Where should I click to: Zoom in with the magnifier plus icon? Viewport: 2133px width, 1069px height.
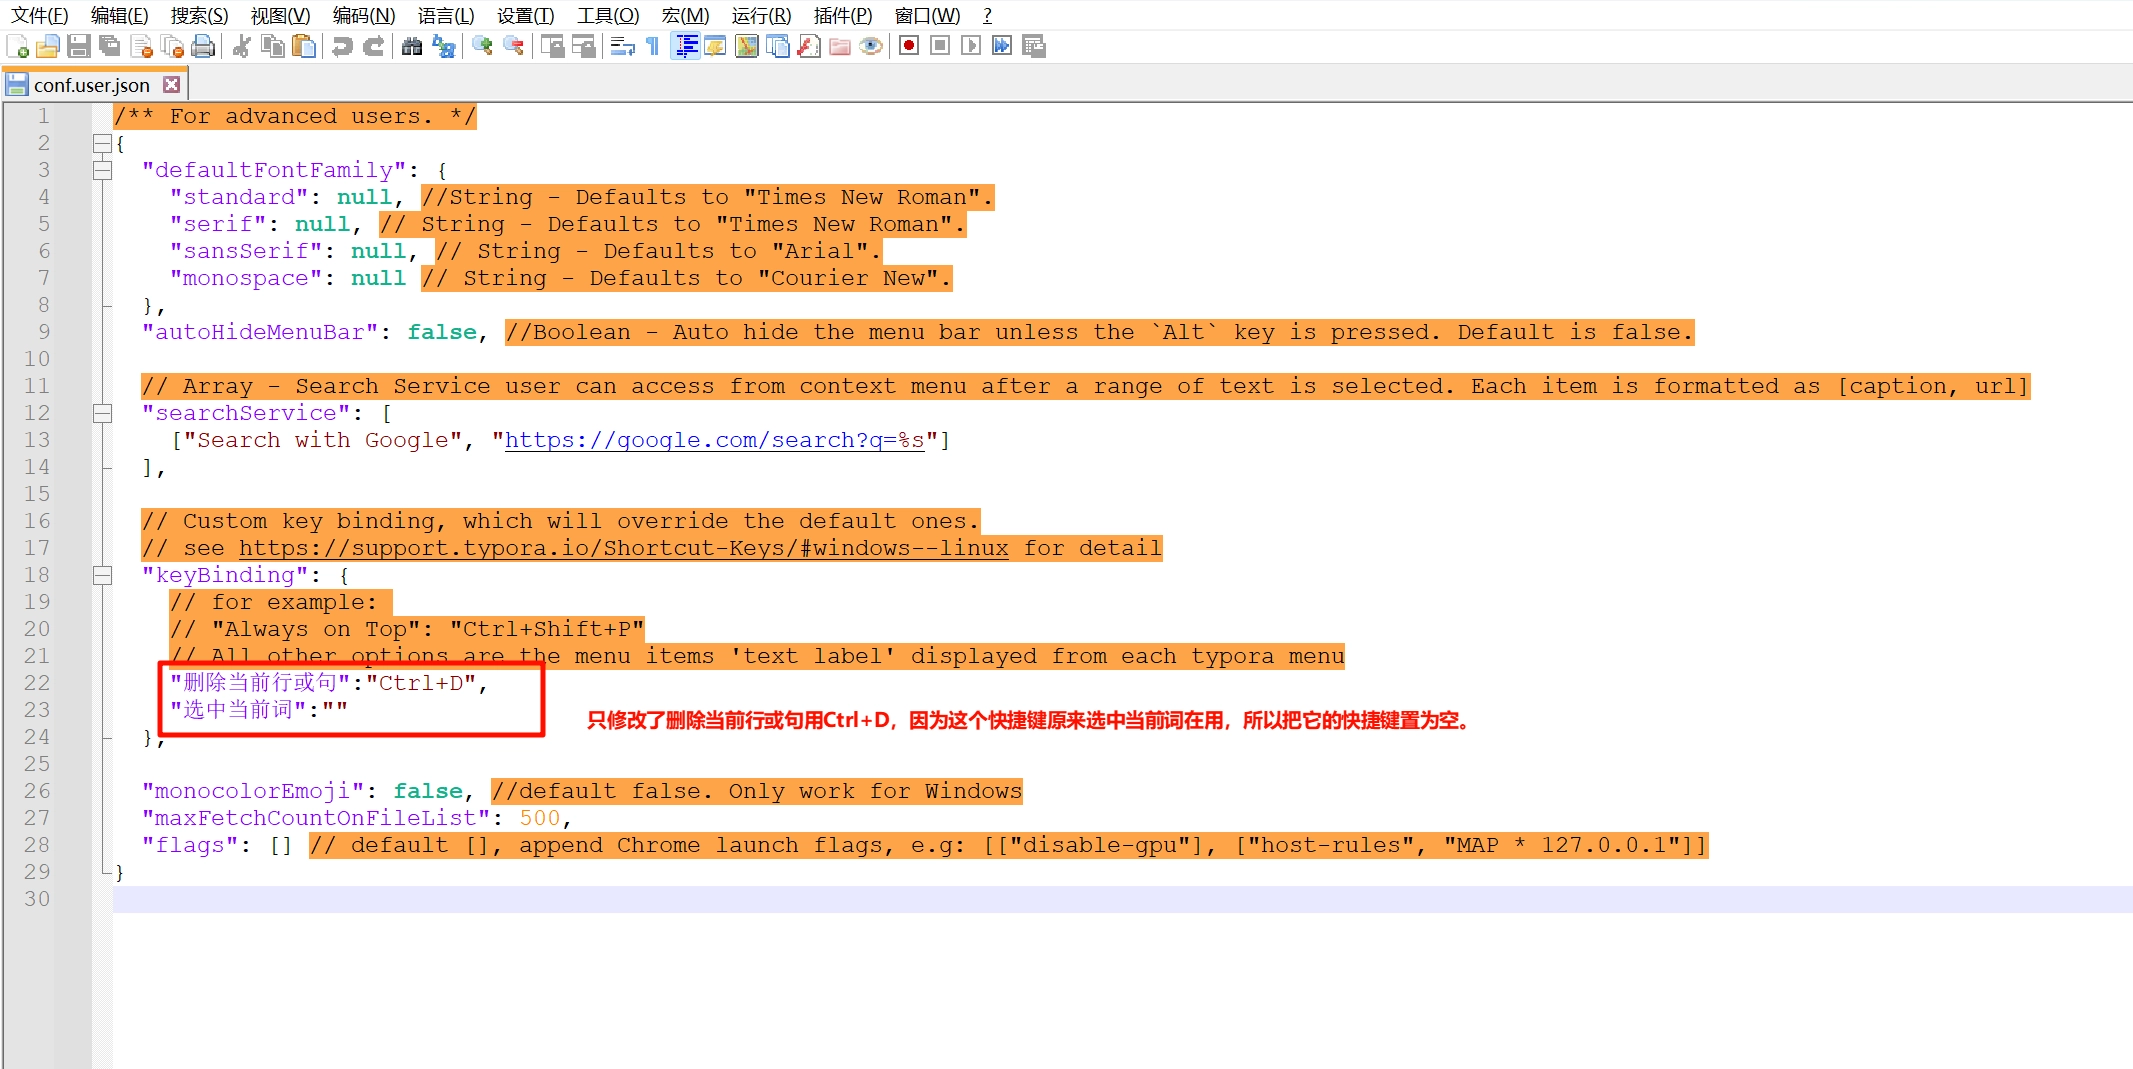[x=482, y=46]
